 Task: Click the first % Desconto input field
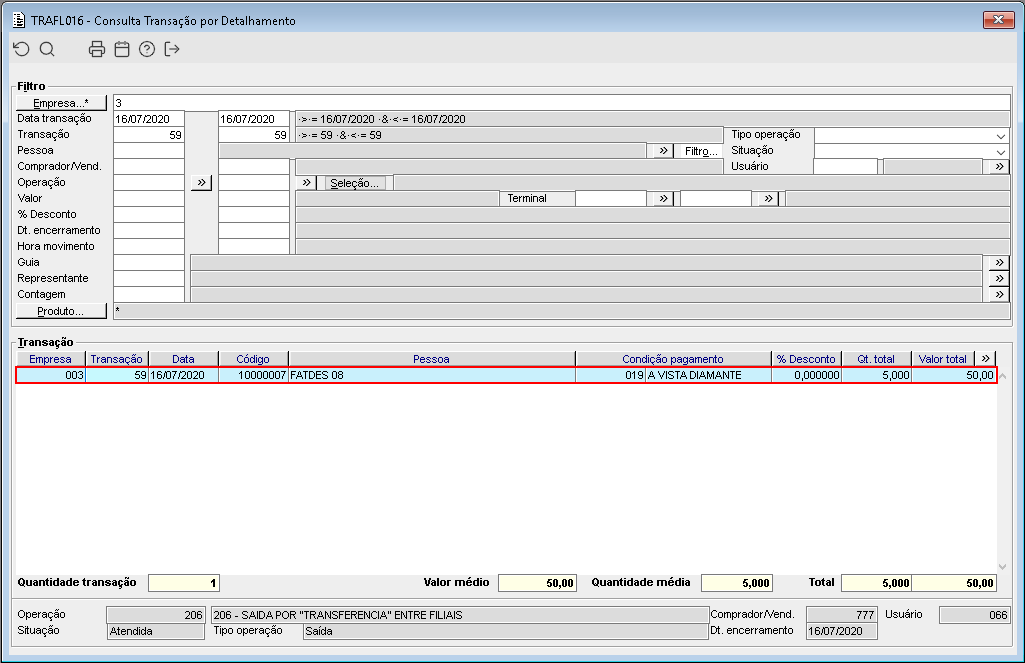(x=149, y=215)
